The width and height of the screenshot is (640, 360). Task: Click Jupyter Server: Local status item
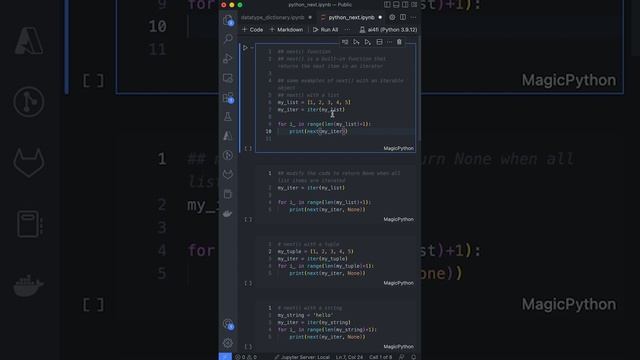click(302, 357)
